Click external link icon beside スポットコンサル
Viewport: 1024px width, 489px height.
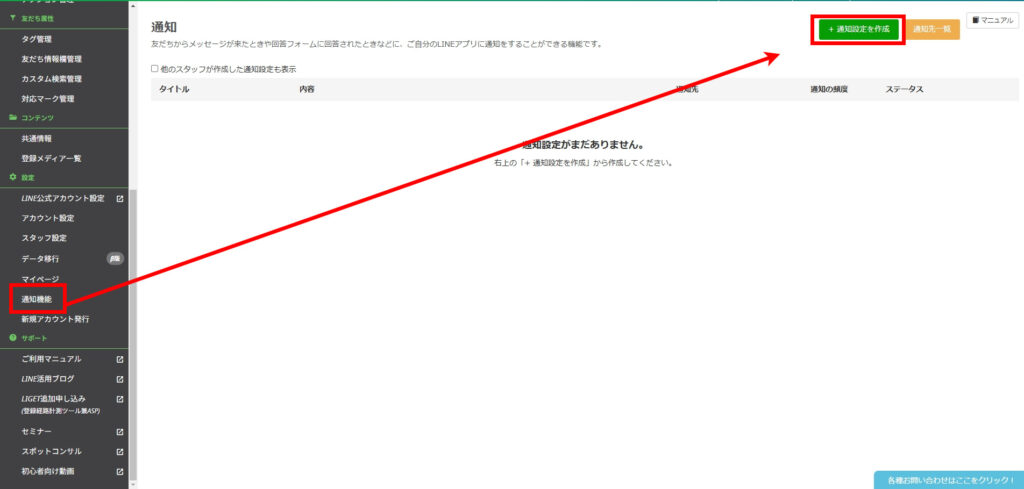120,451
